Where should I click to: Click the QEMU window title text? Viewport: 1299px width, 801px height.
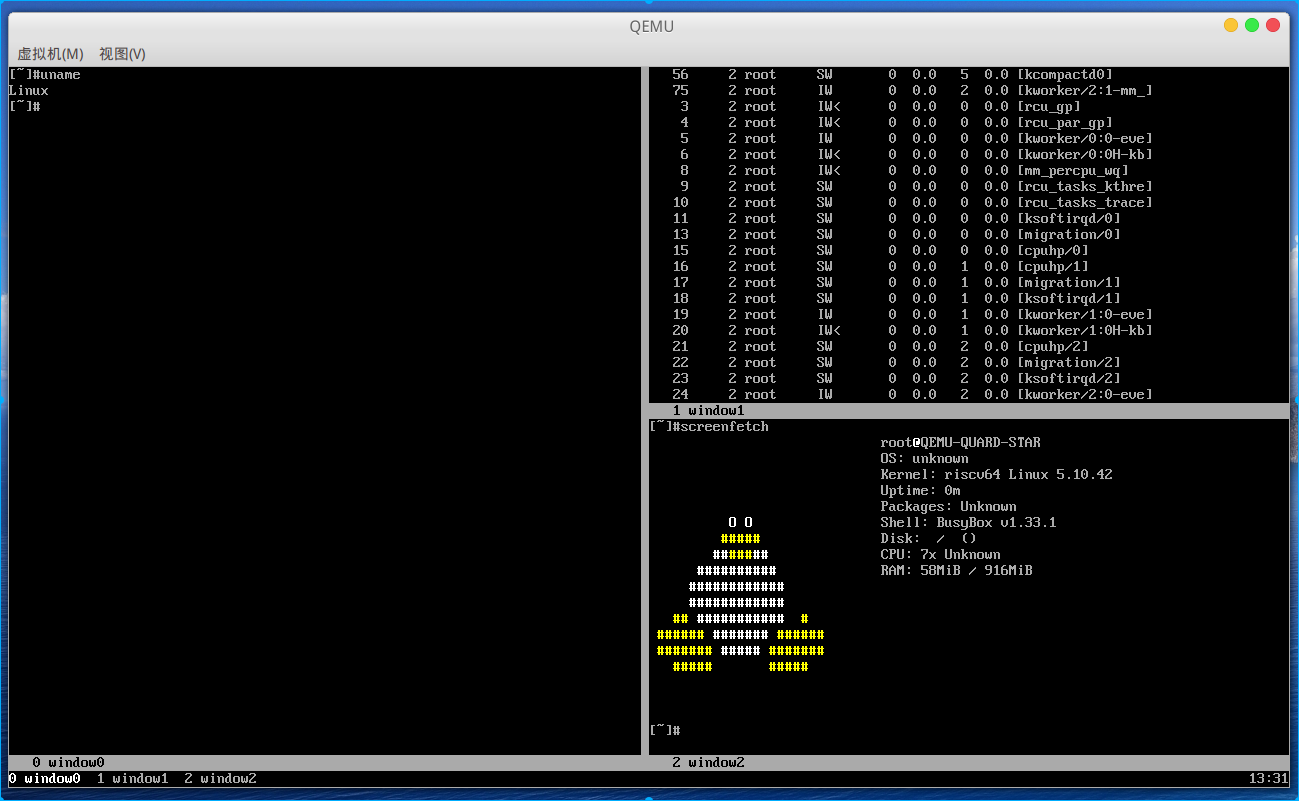click(x=652, y=26)
